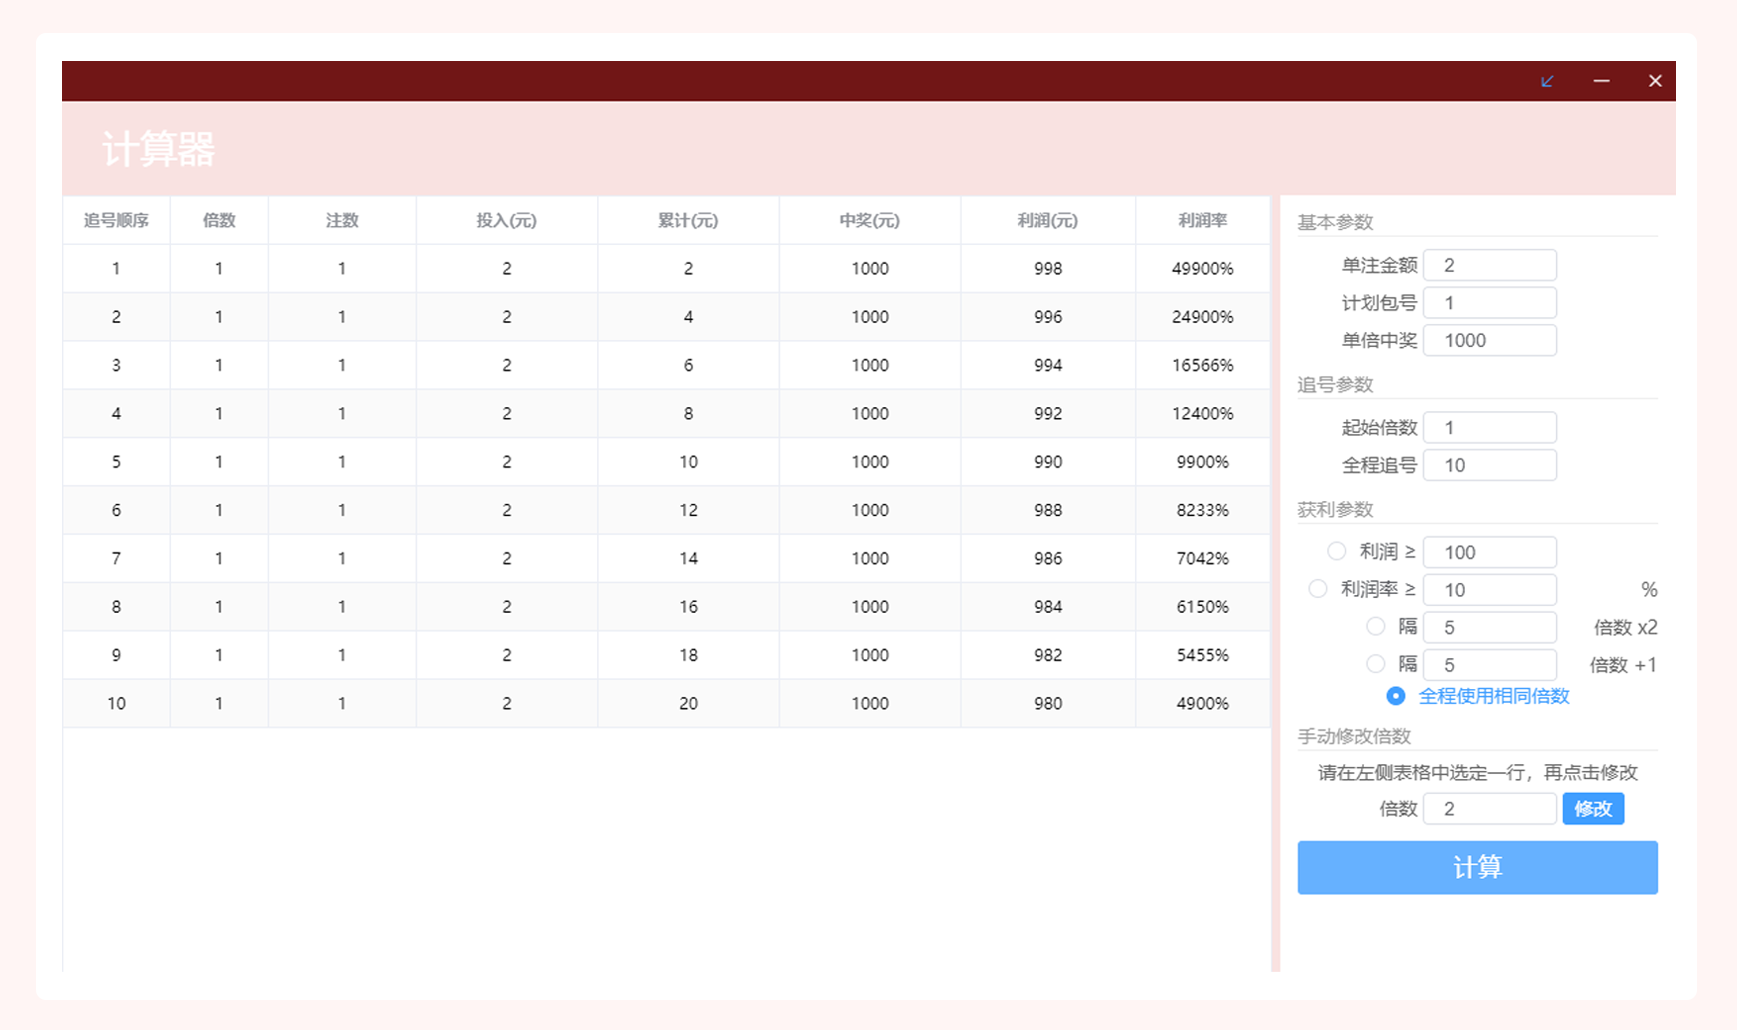Select the 利润 ≥ radio button
This screenshot has width=1737, height=1030.
pyautogui.click(x=1336, y=551)
